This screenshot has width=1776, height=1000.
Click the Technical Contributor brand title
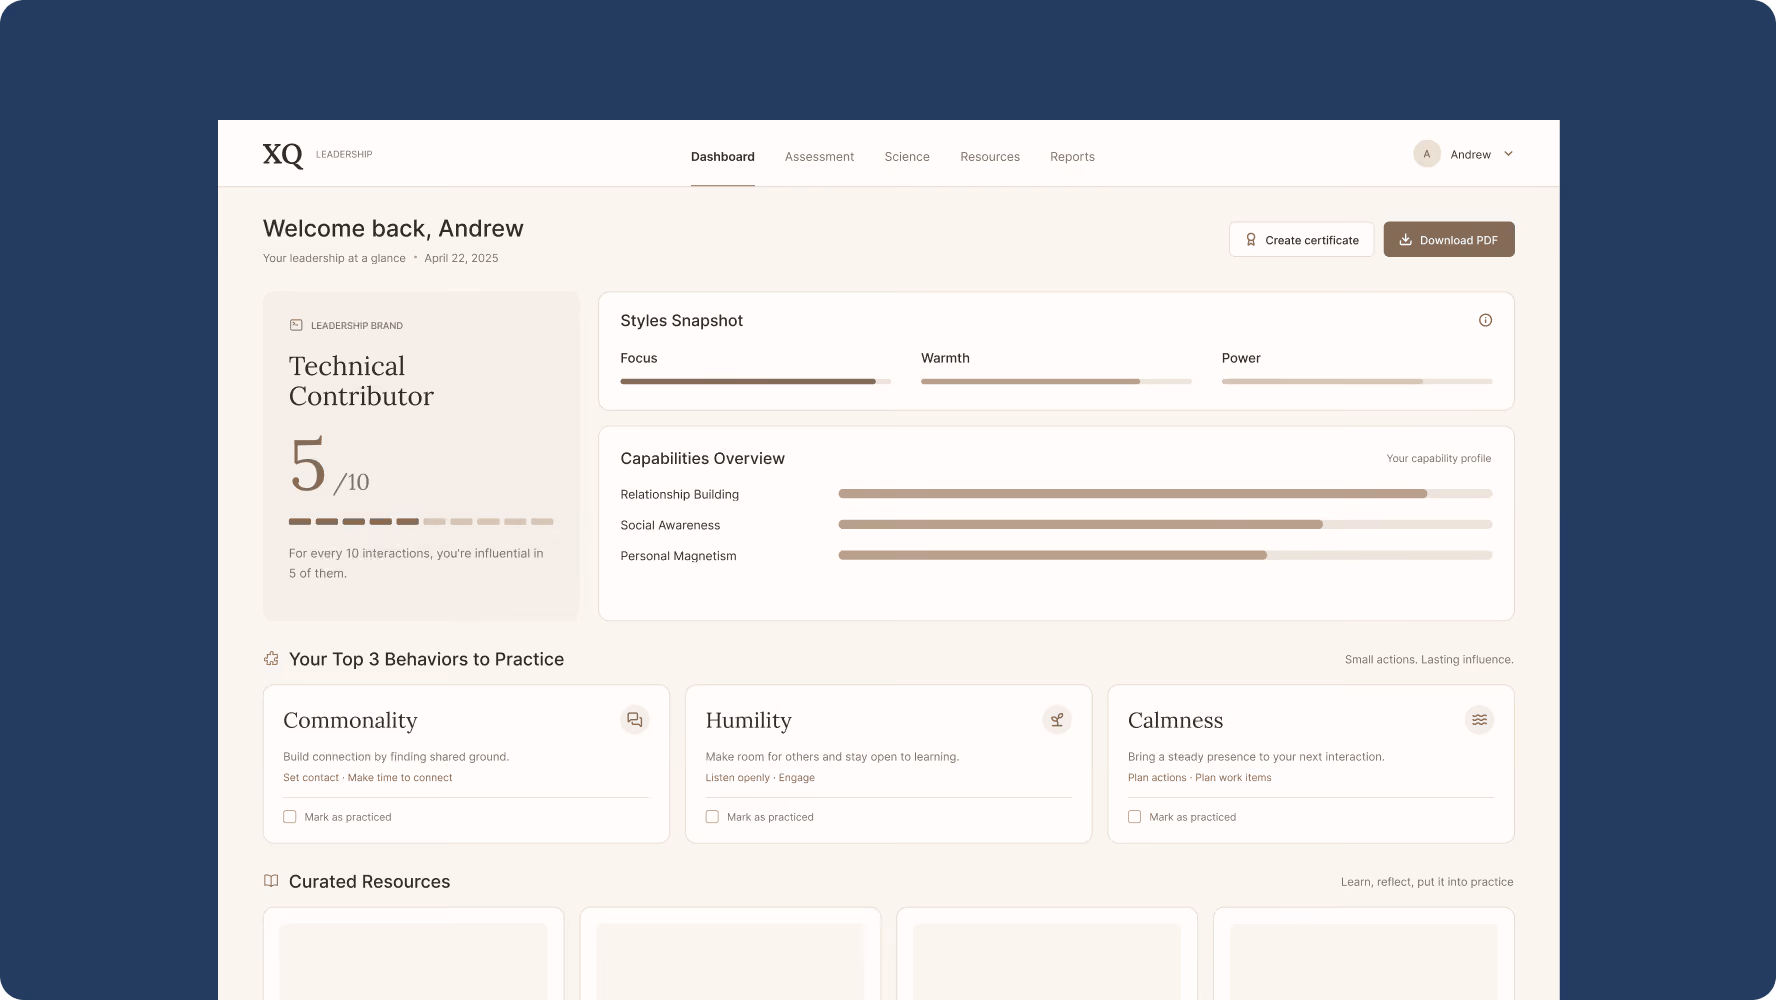tap(361, 381)
